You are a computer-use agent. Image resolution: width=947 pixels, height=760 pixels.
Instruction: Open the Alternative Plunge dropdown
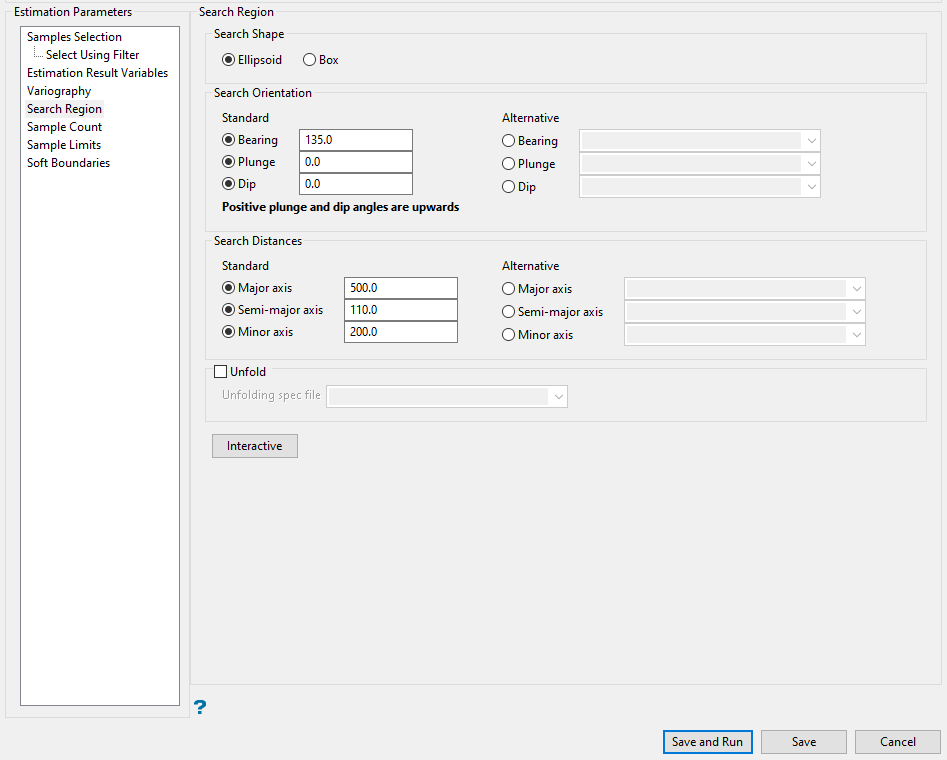point(699,164)
